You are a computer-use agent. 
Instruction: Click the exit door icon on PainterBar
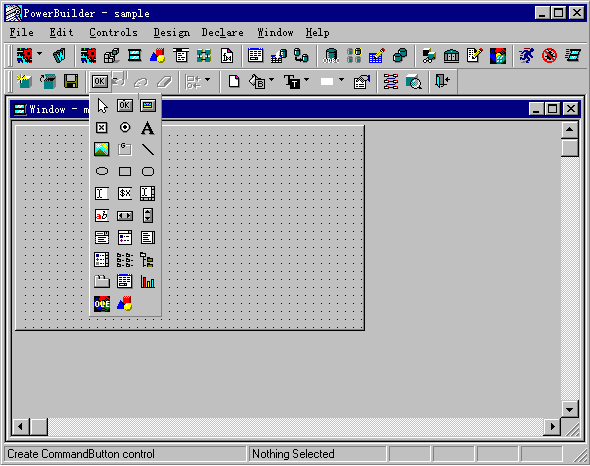(442, 81)
